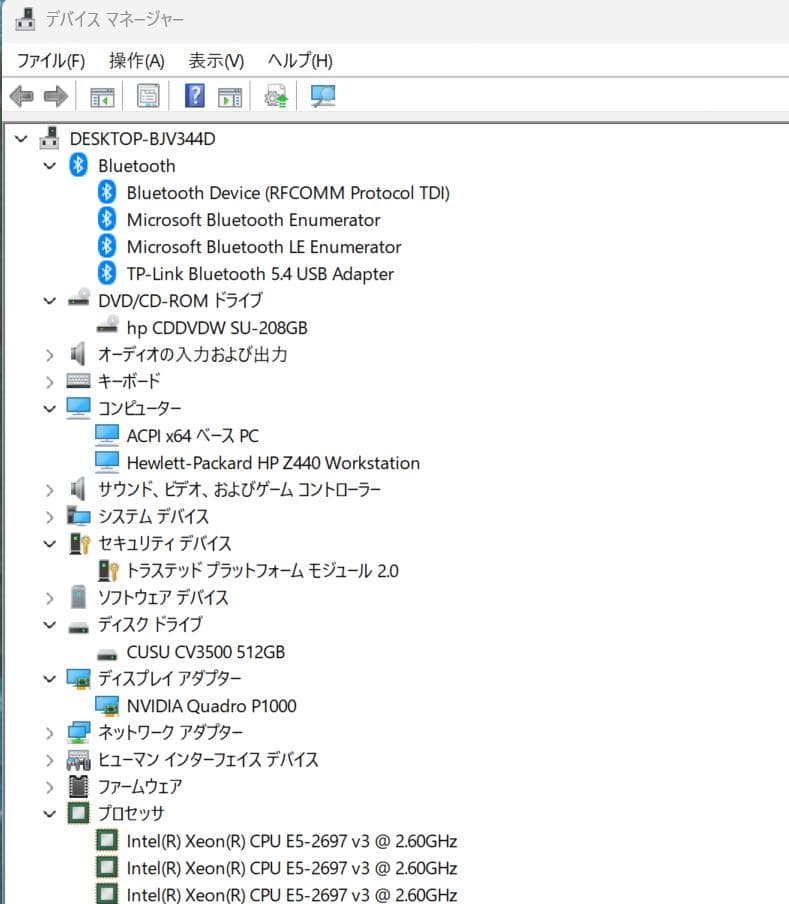Viewport: 789px width, 904px height.
Task: Collapse the コンピューター category
Action: [50, 409]
